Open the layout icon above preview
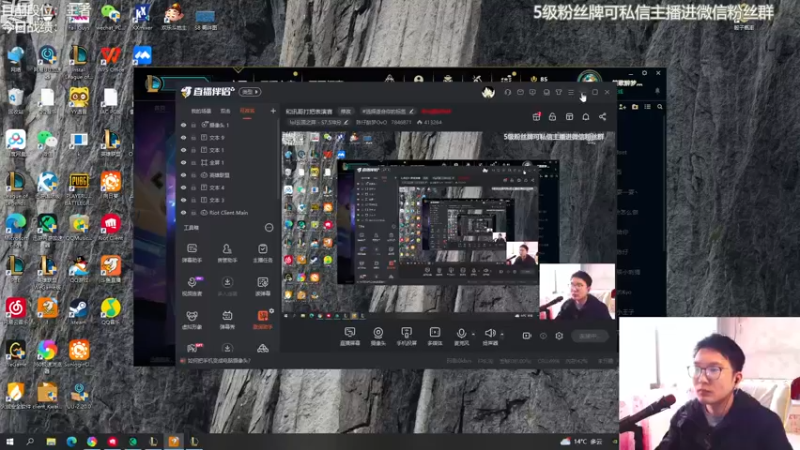800x450 pixels. click(x=569, y=117)
